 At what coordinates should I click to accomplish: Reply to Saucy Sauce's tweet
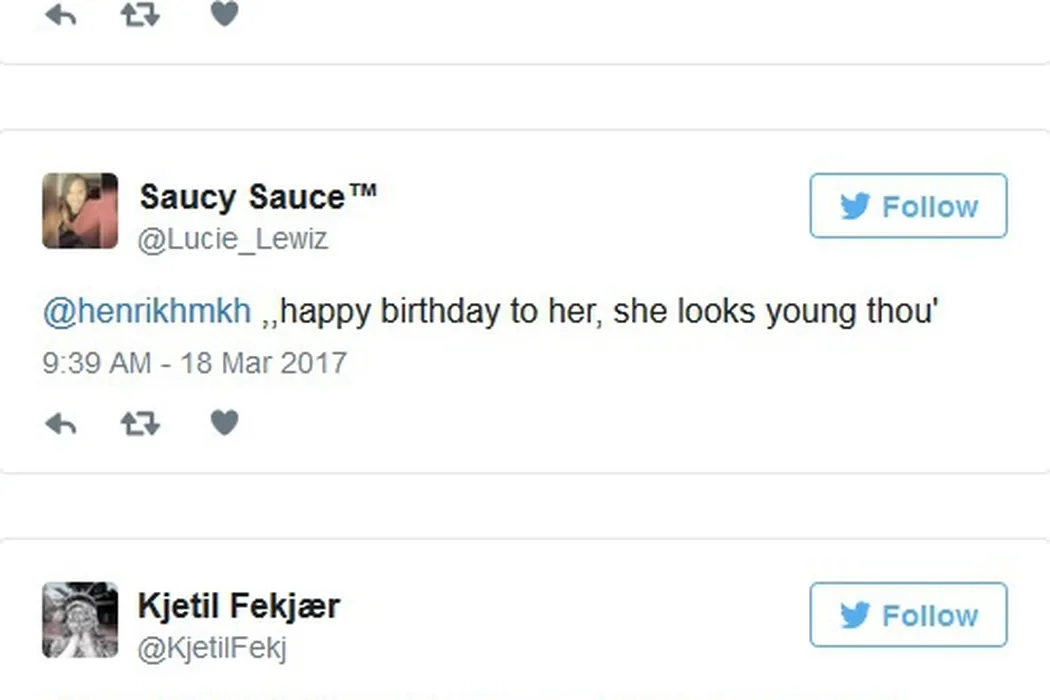pyautogui.click(x=61, y=424)
